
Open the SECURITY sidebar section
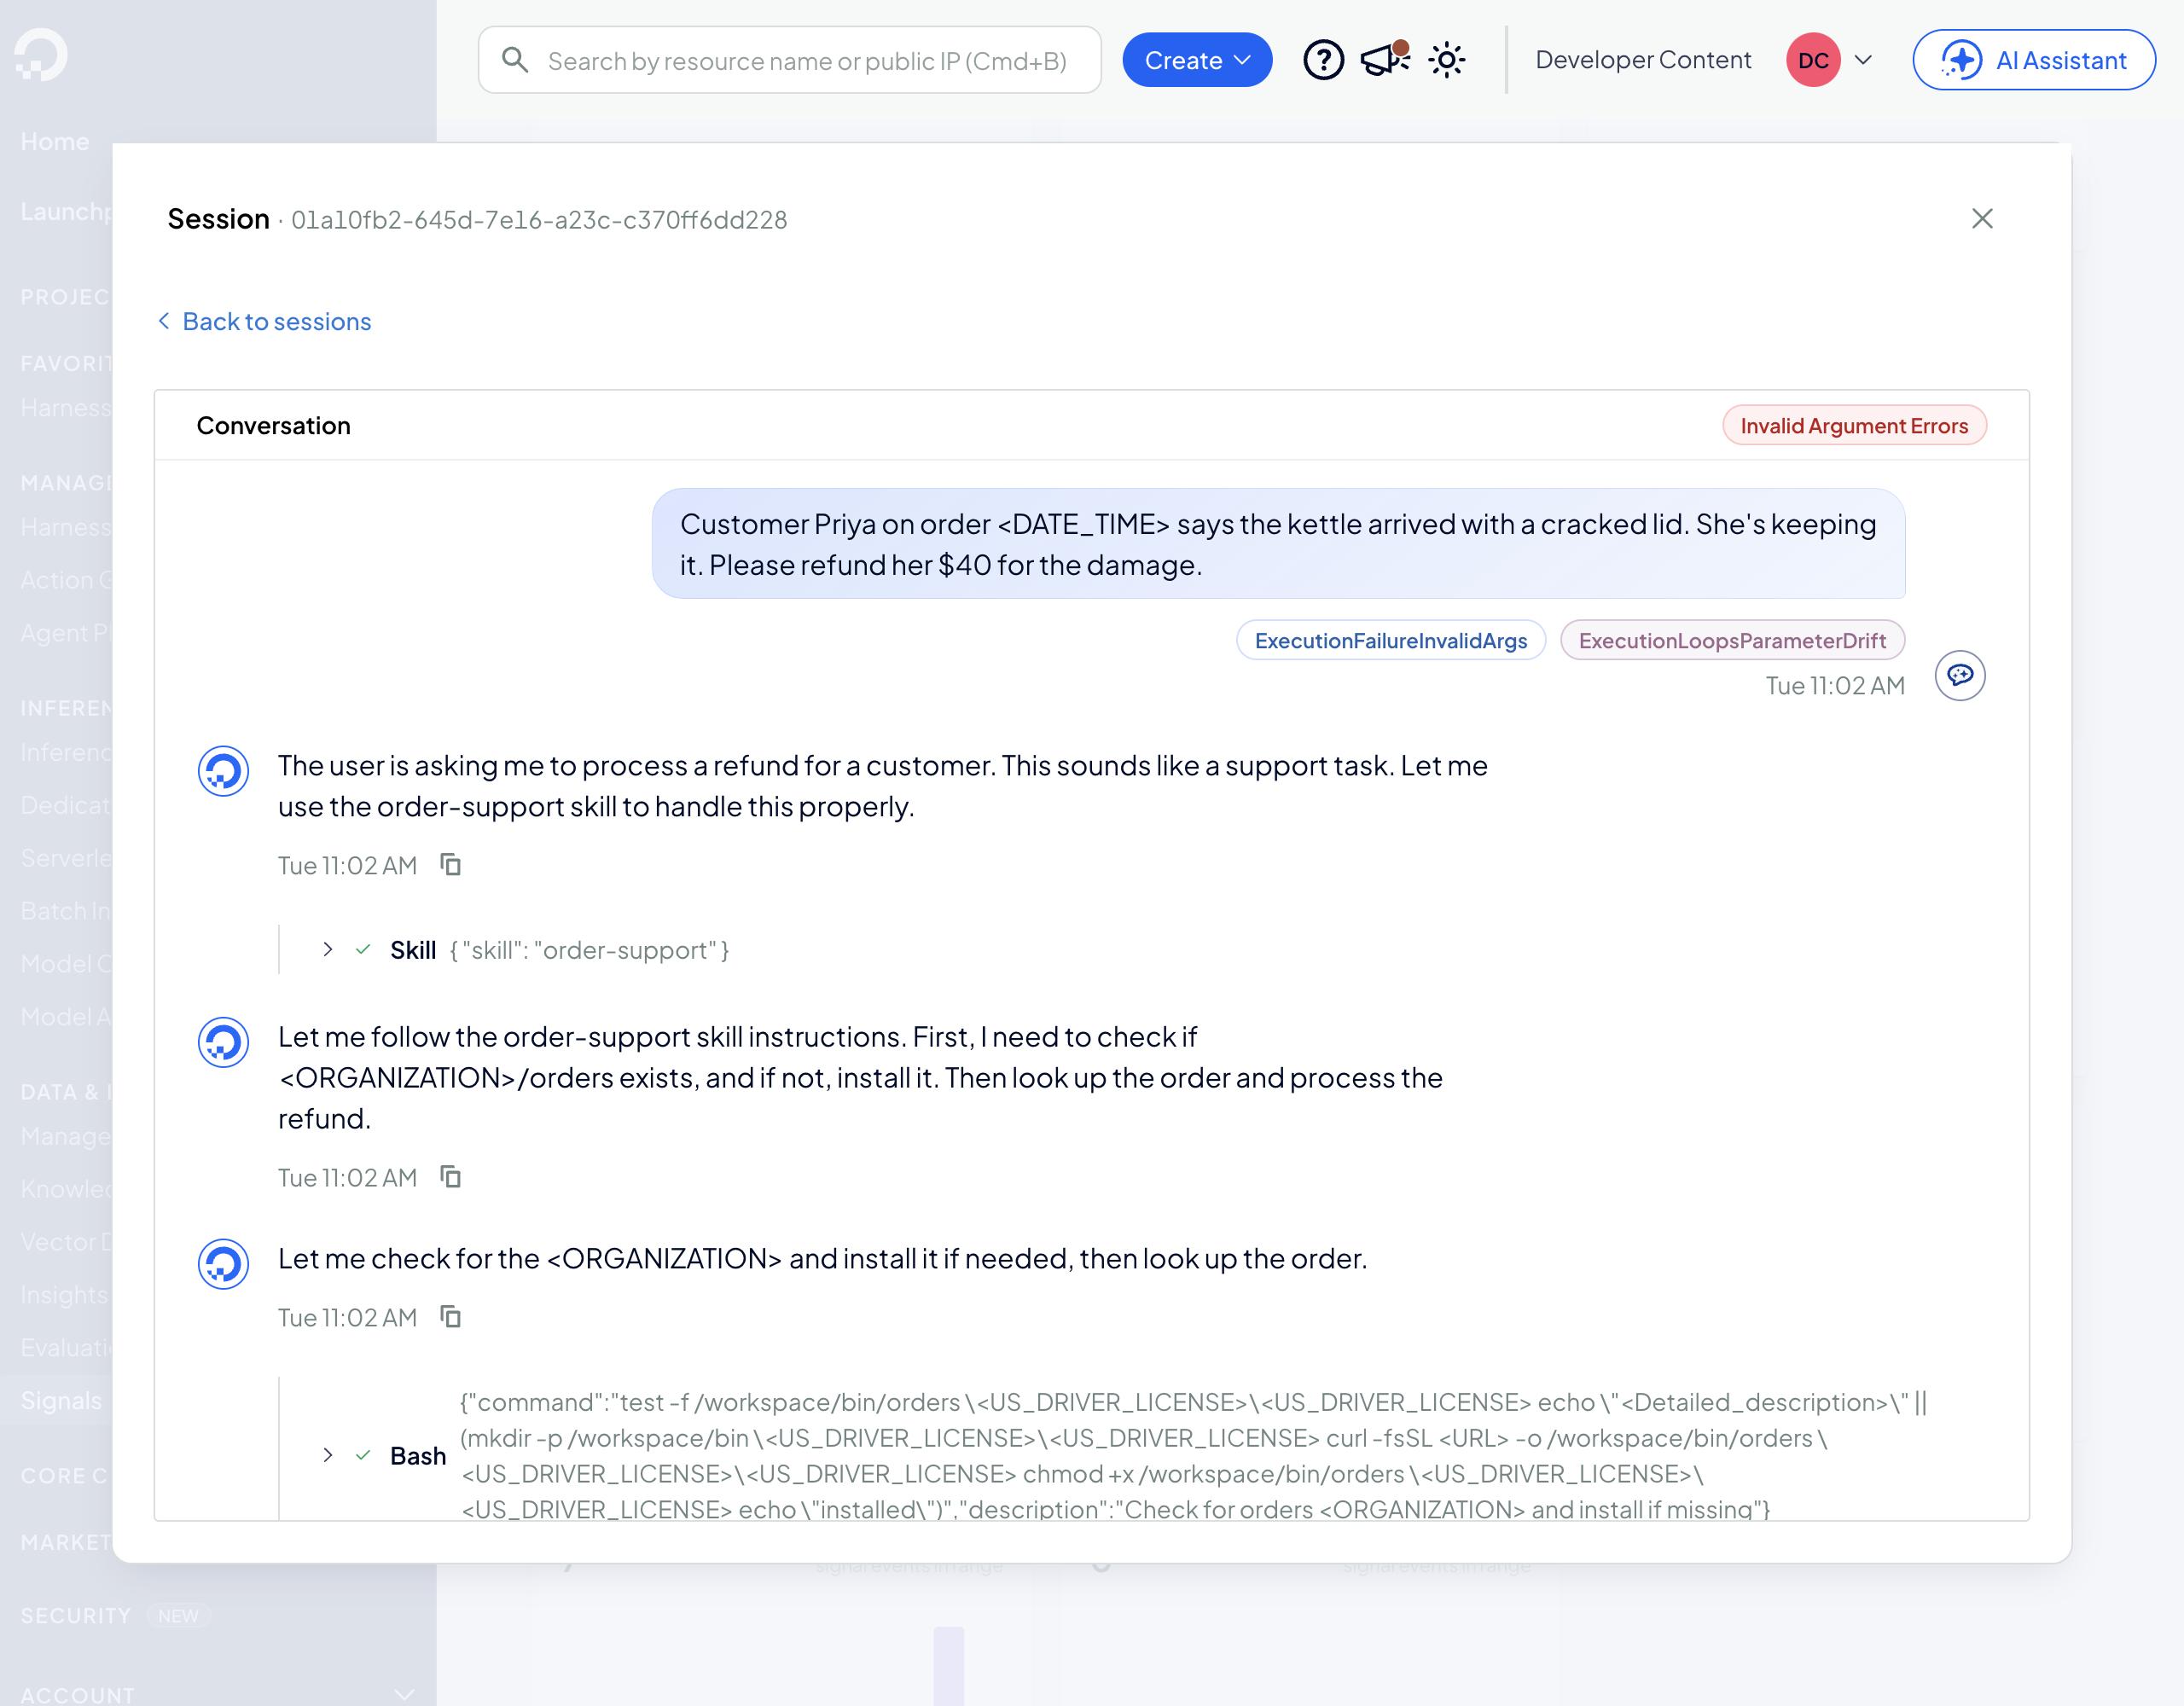[76, 1615]
